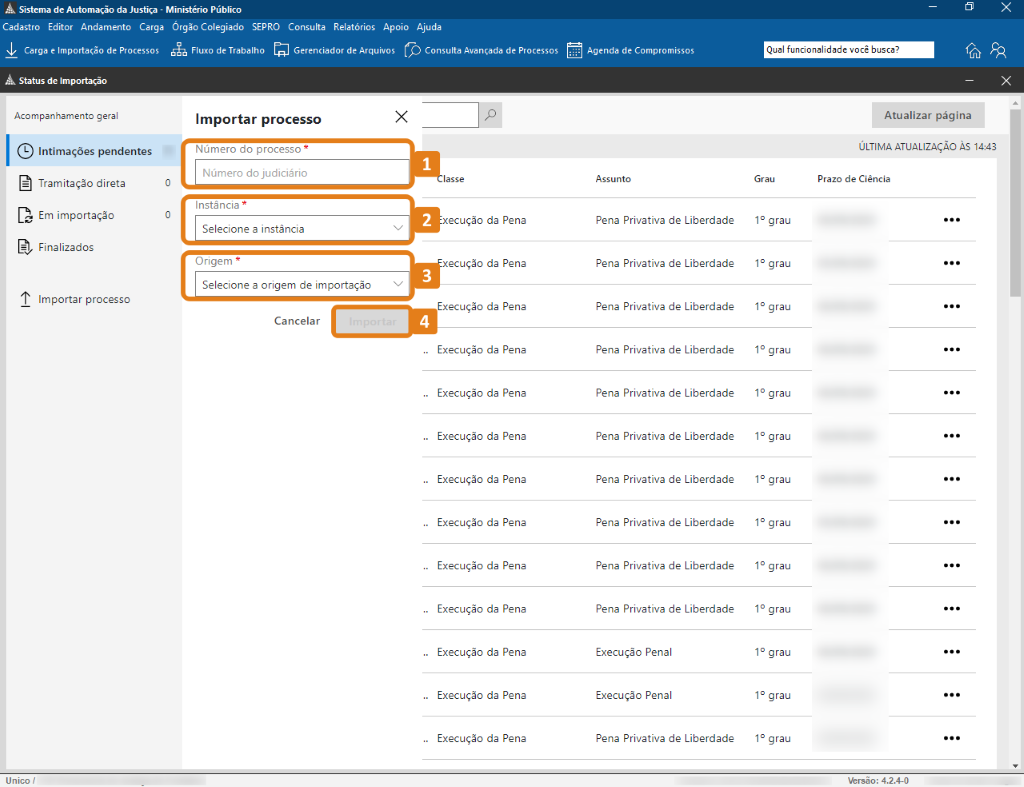
Task: Open Agenda de Compromissos calendar icon
Action: tap(574, 50)
